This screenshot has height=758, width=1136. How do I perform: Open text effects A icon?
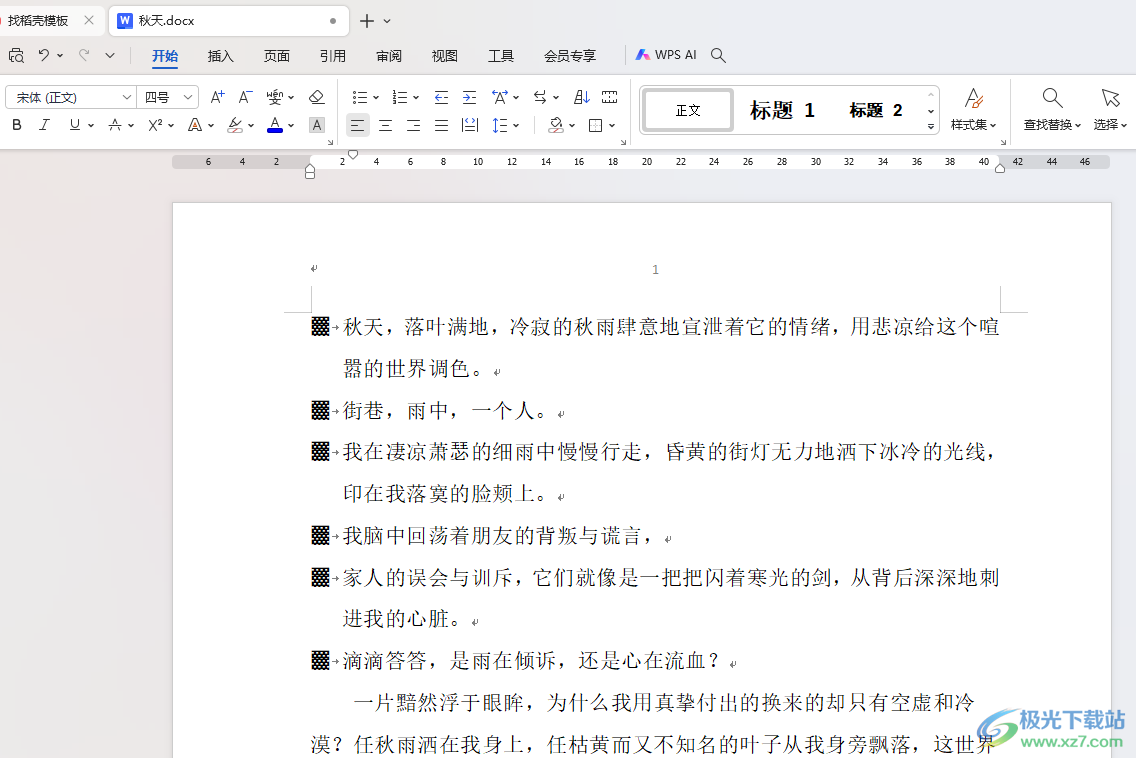195,125
